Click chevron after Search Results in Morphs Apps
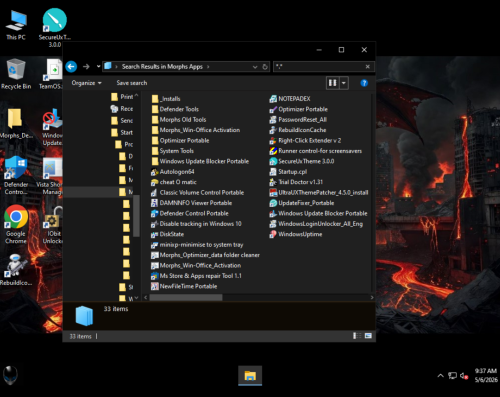The width and height of the screenshot is (500, 397). [208, 67]
